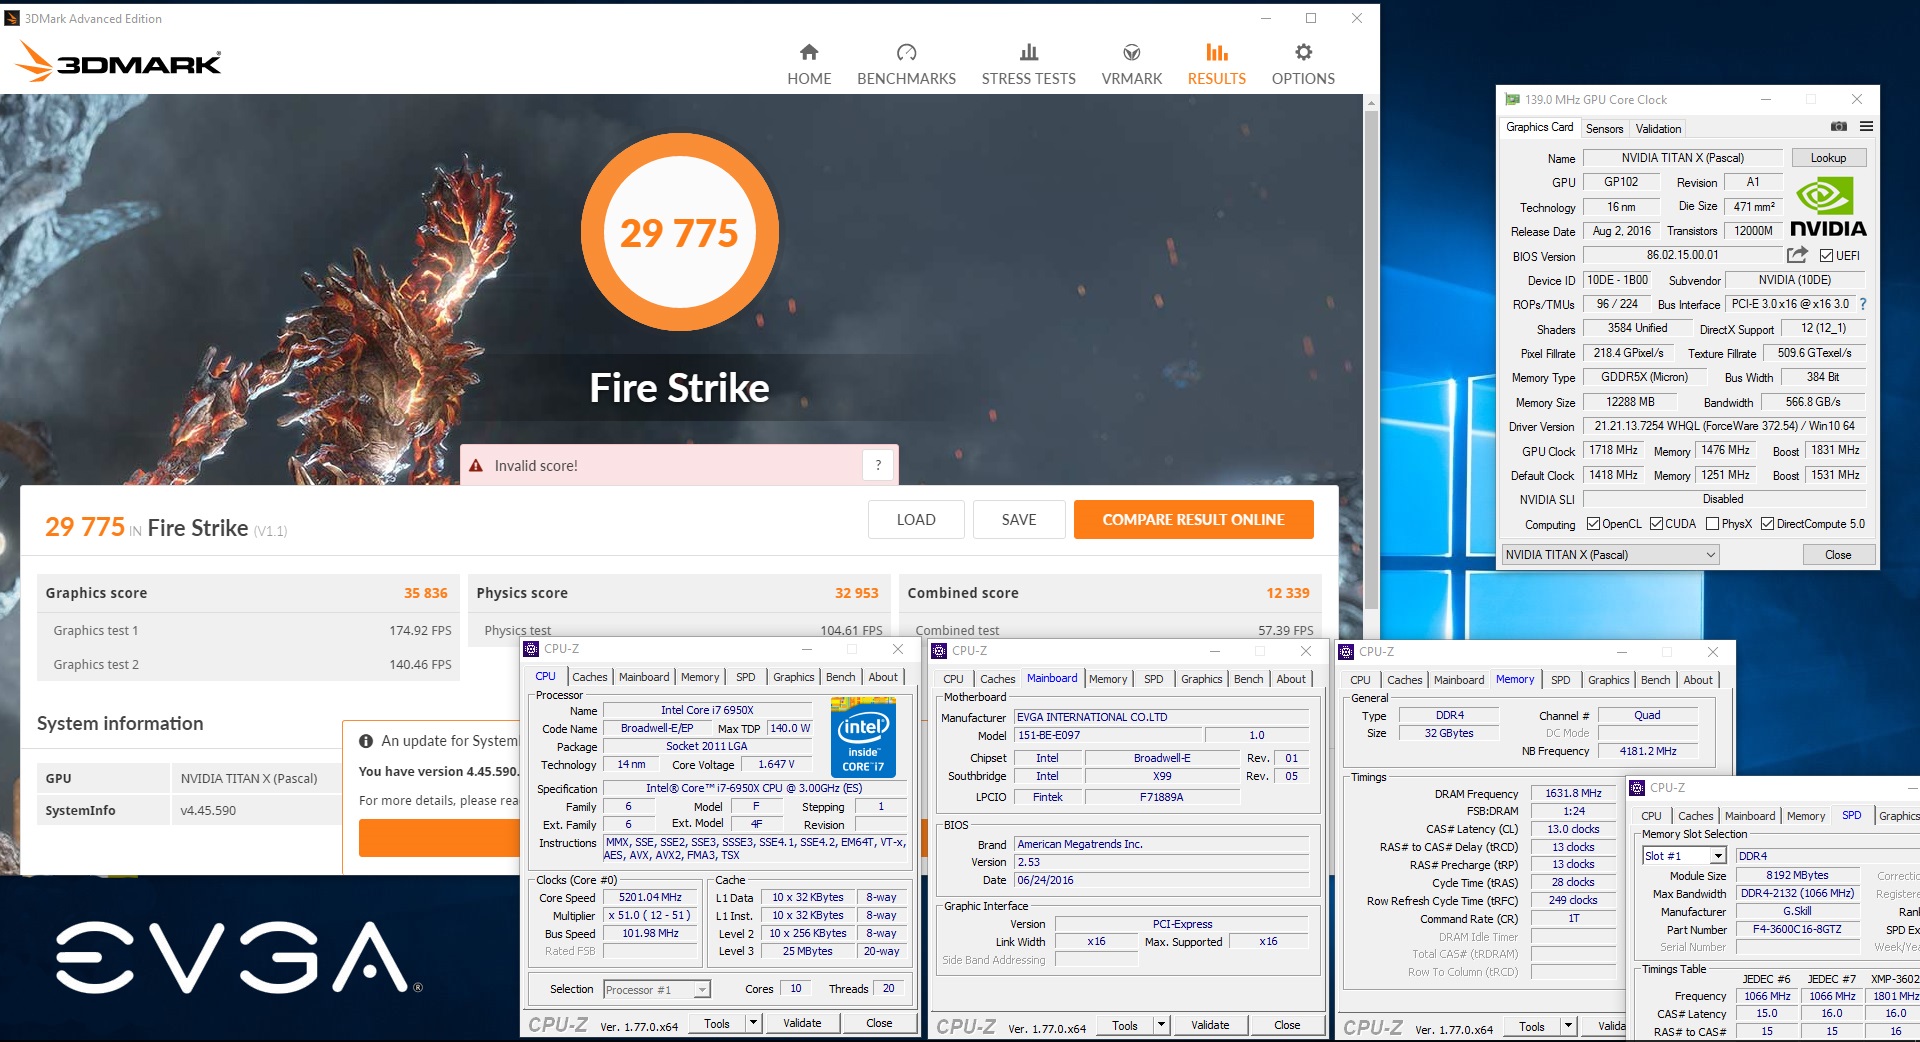Click the Part Number F4-3600C16-8GTZ
The image size is (1920, 1042).
point(1797,929)
